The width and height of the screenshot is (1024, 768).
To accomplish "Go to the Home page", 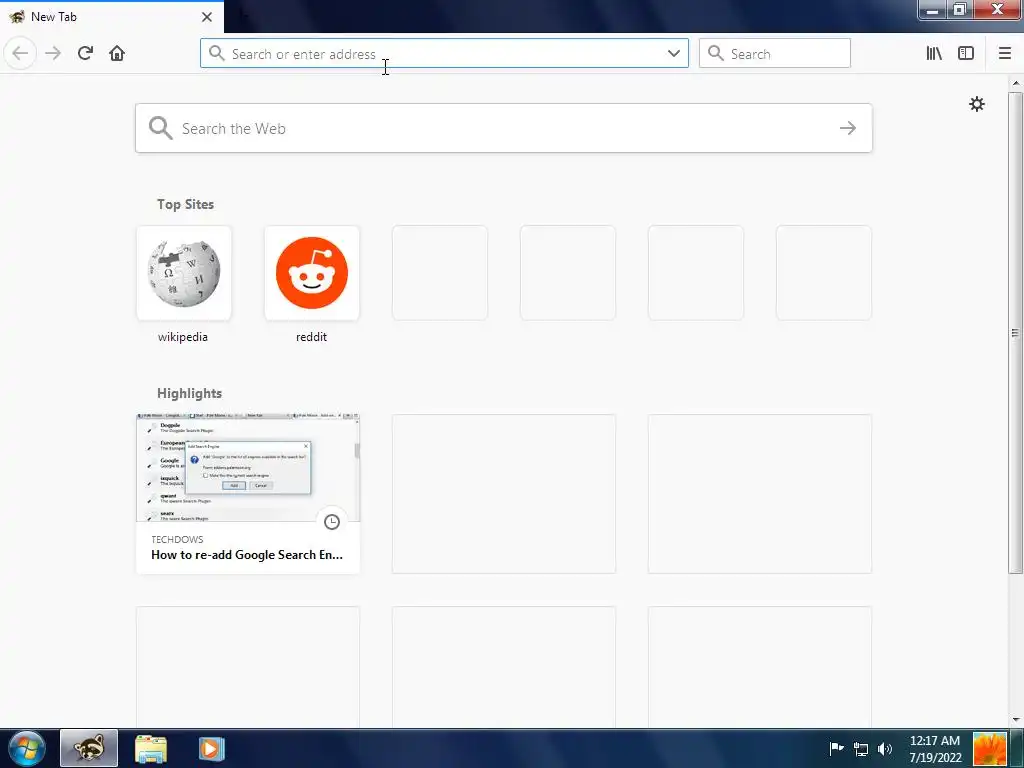I will (x=117, y=53).
